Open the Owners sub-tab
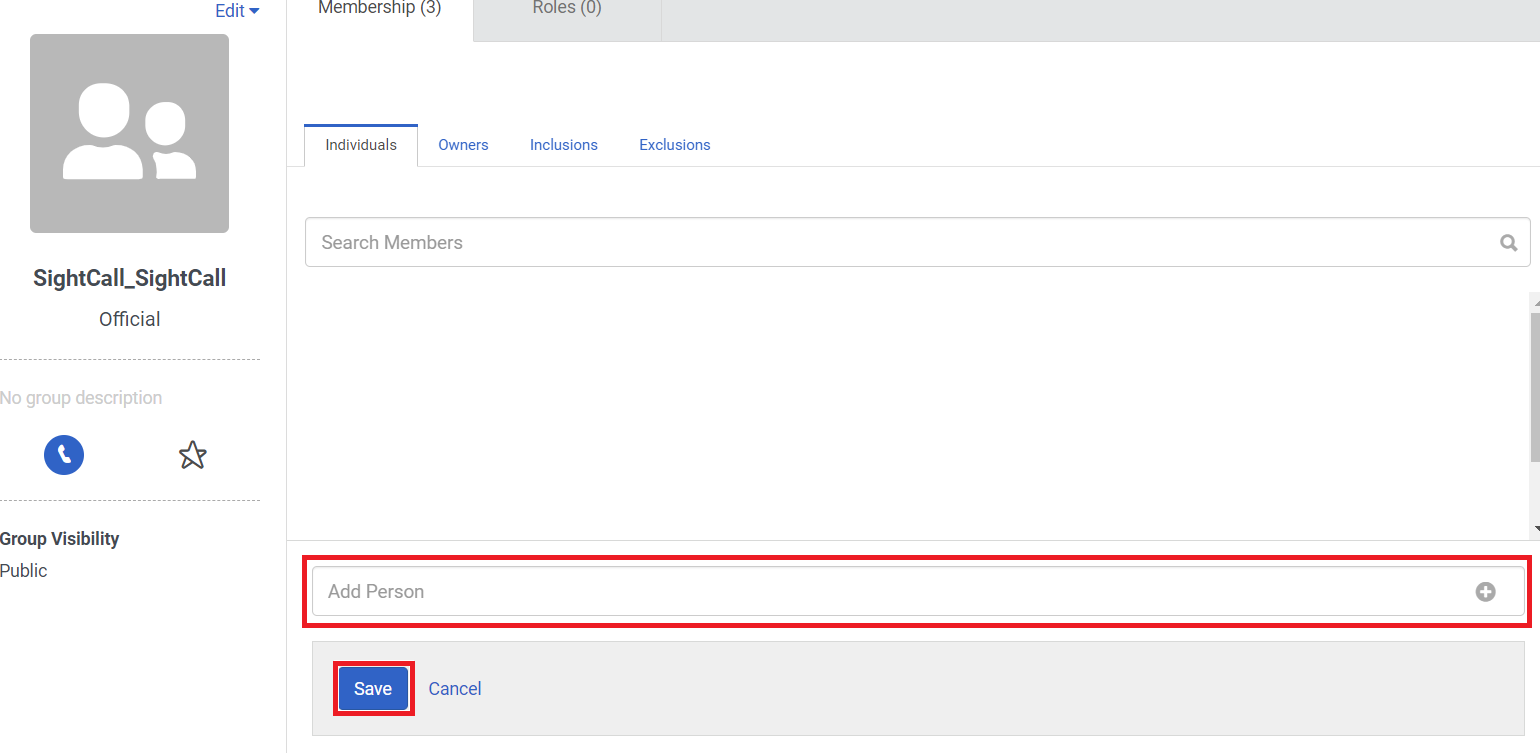The width and height of the screenshot is (1540, 753). pyautogui.click(x=463, y=145)
